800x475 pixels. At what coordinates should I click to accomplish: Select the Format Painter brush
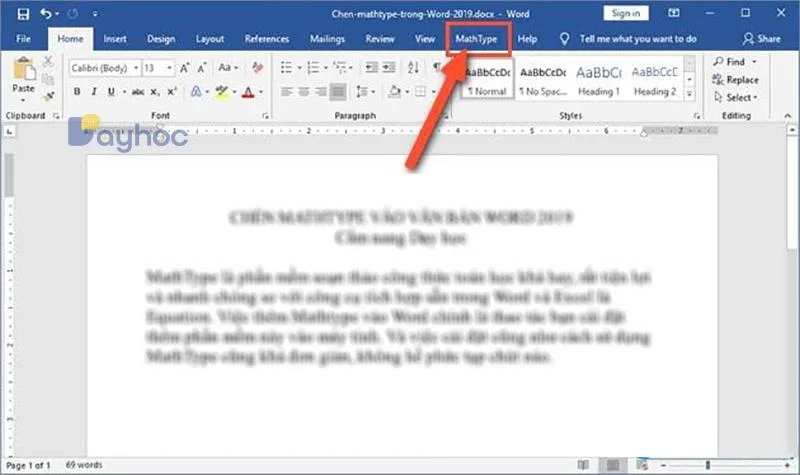pyautogui.click(x=48, y=96)
